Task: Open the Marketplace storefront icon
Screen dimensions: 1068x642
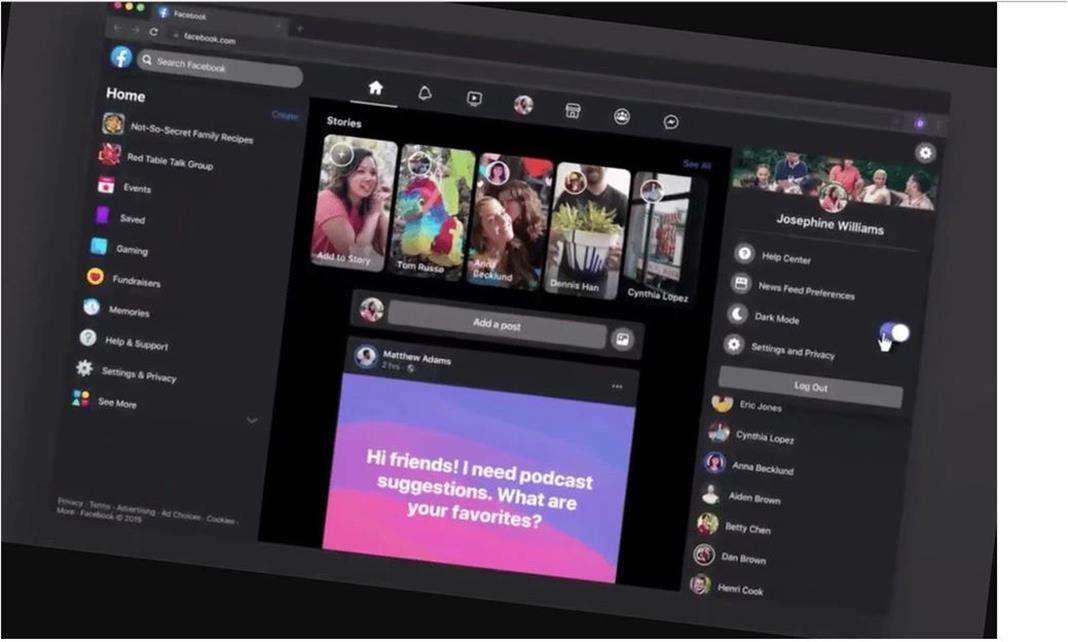Action: click(573, 110)
